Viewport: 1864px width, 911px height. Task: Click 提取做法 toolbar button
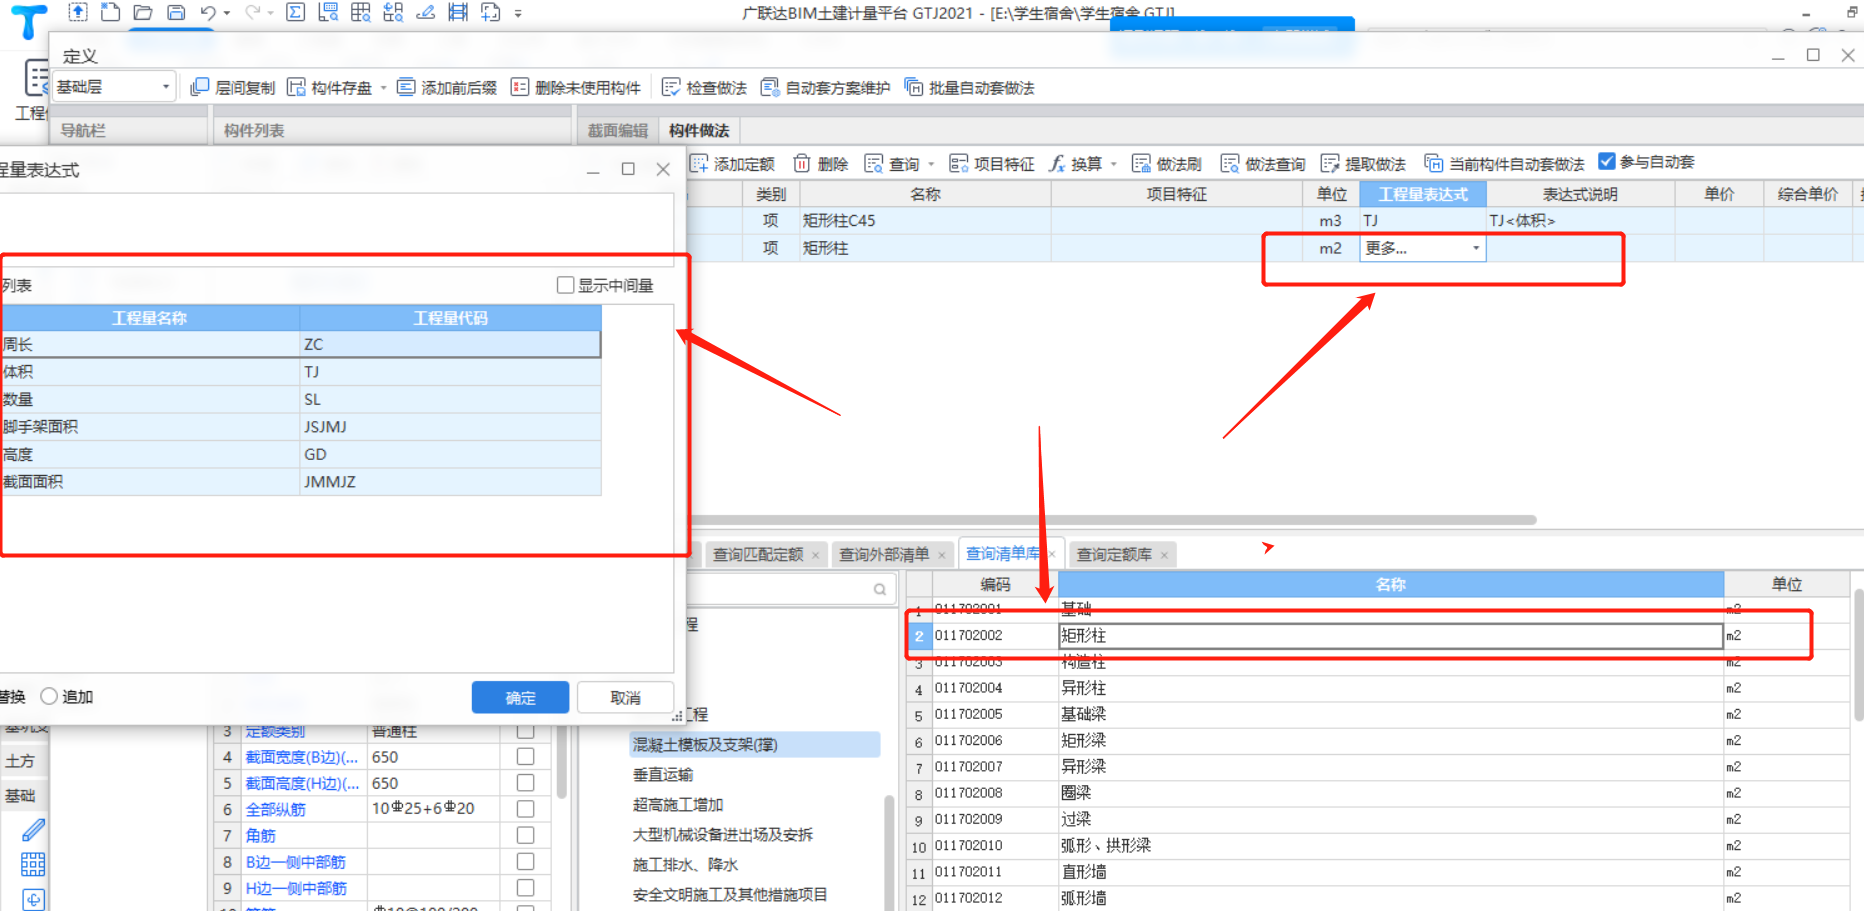1364,163
